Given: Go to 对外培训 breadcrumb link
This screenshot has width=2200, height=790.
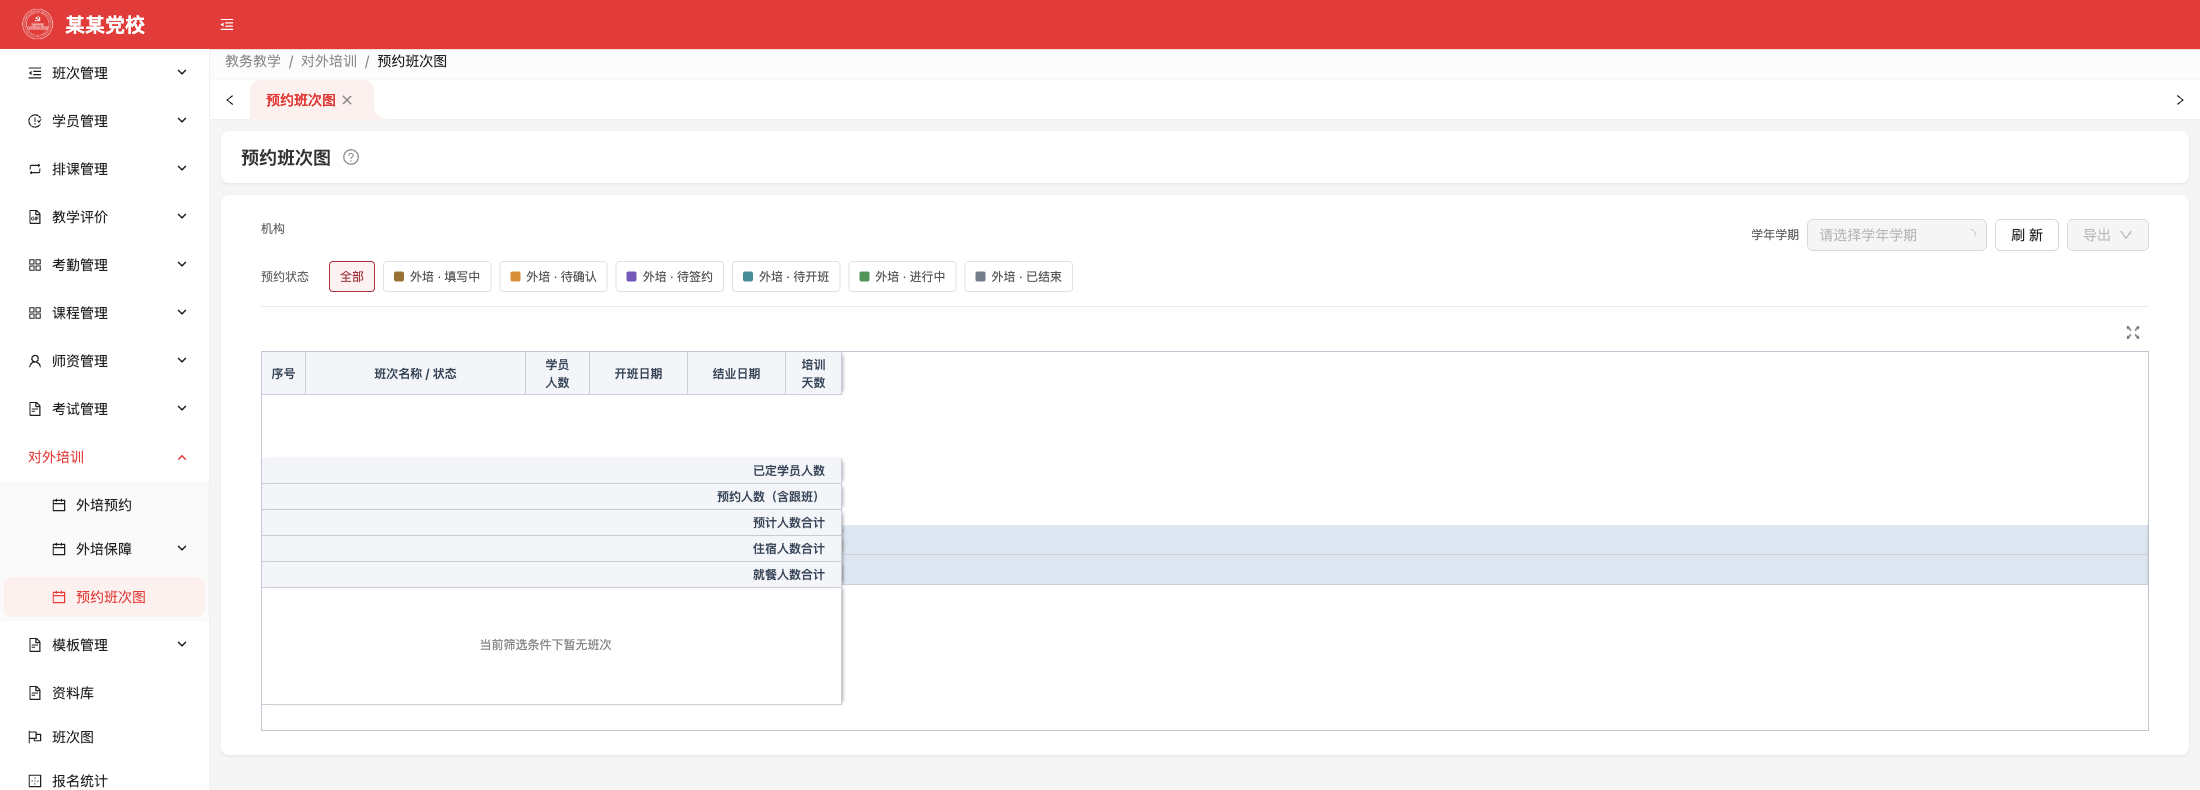Looking at the screenshot, I should pos(329,61).
